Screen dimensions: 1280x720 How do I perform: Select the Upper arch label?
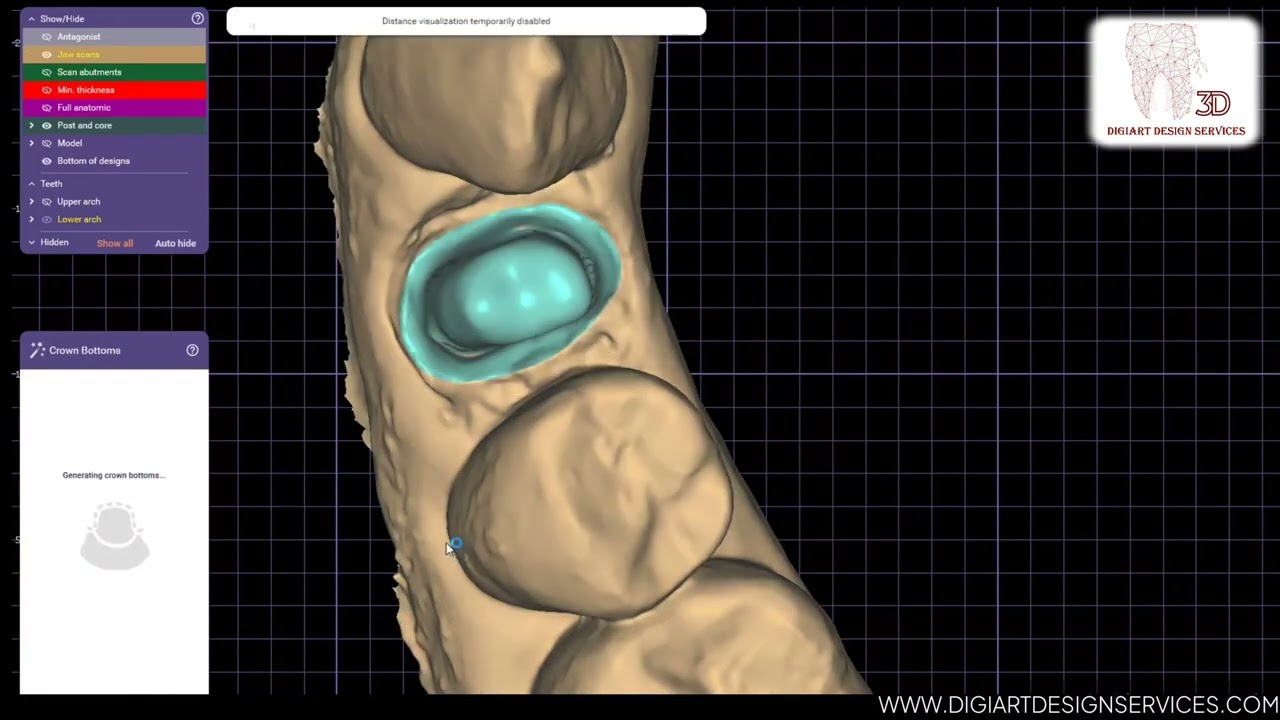(x=78, y=202)
